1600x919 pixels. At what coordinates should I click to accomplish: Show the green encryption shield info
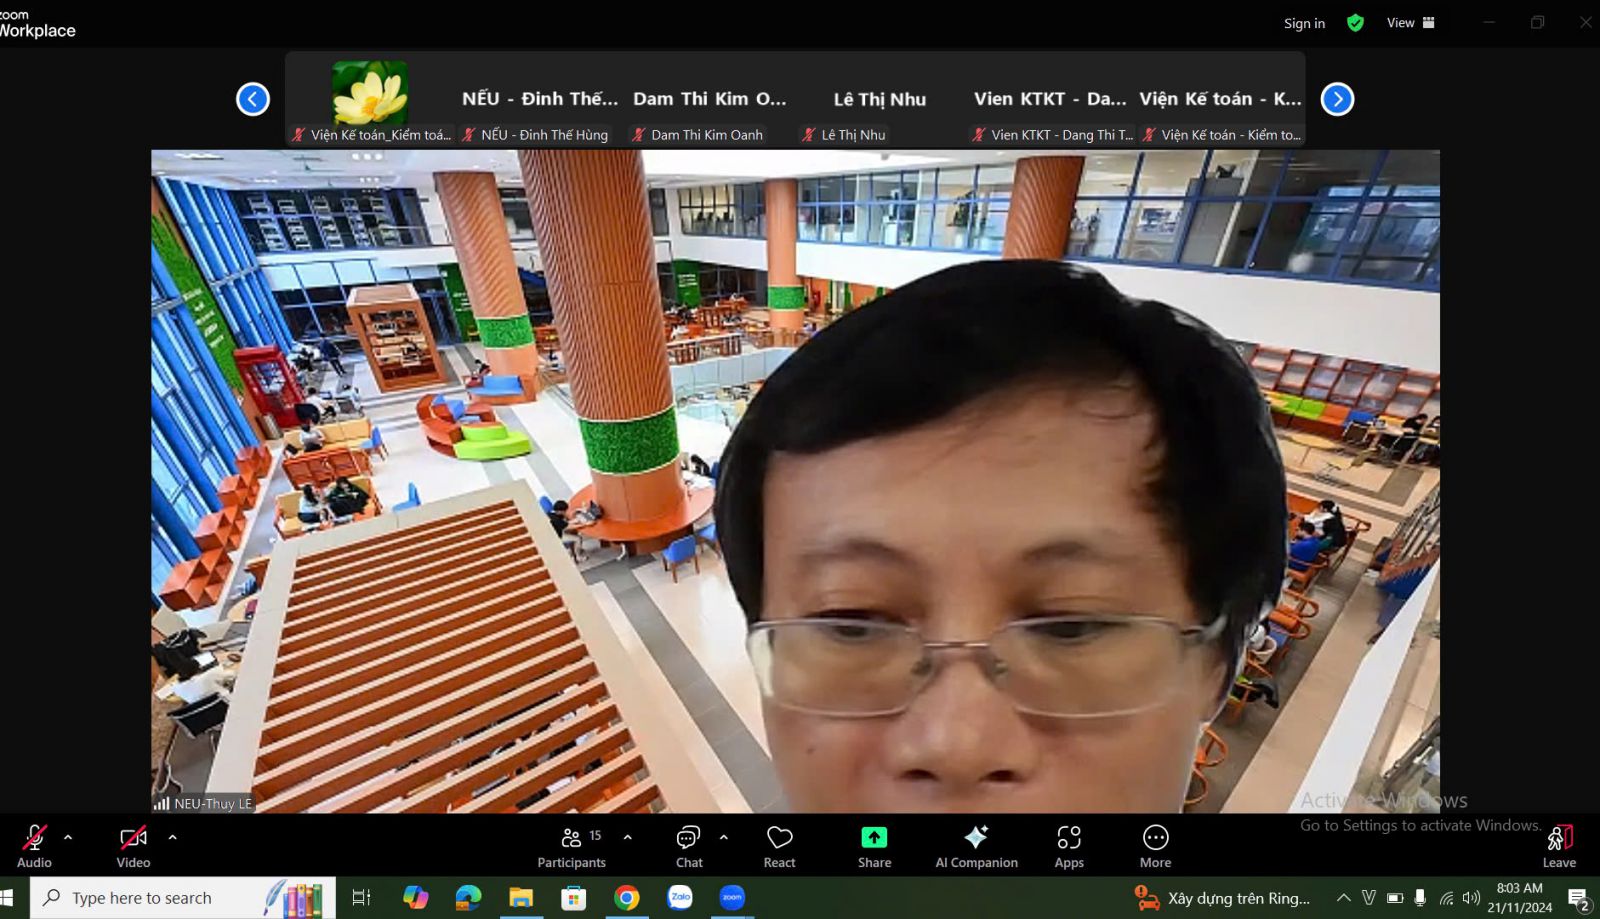tap(1355, 23)
